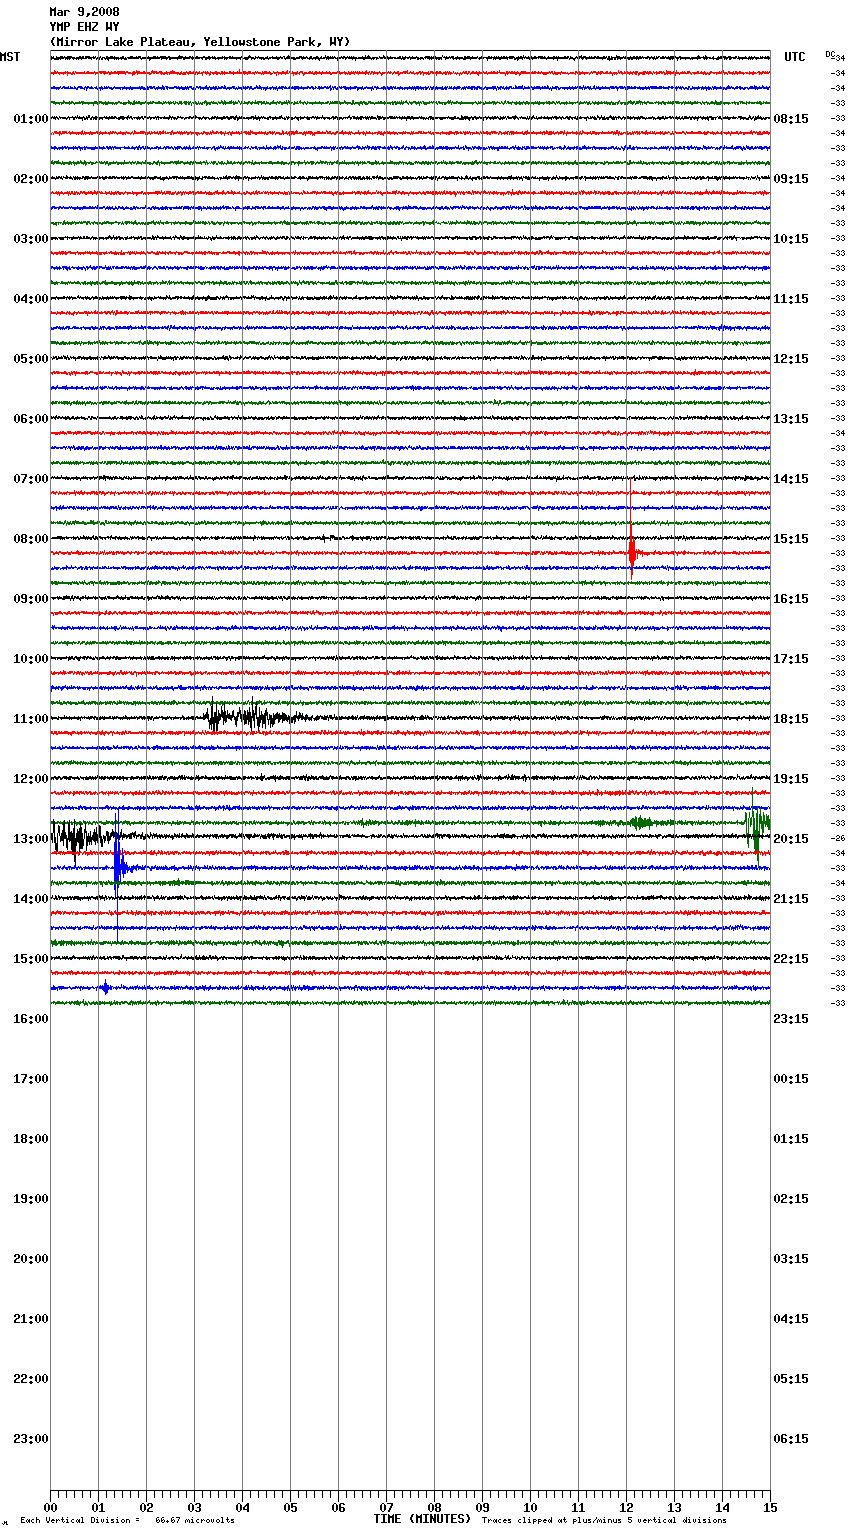Image resolution: width=850 pixels, height=1534 pixels.
Task: Click the UTC axis header label
Action: (795, 57)
